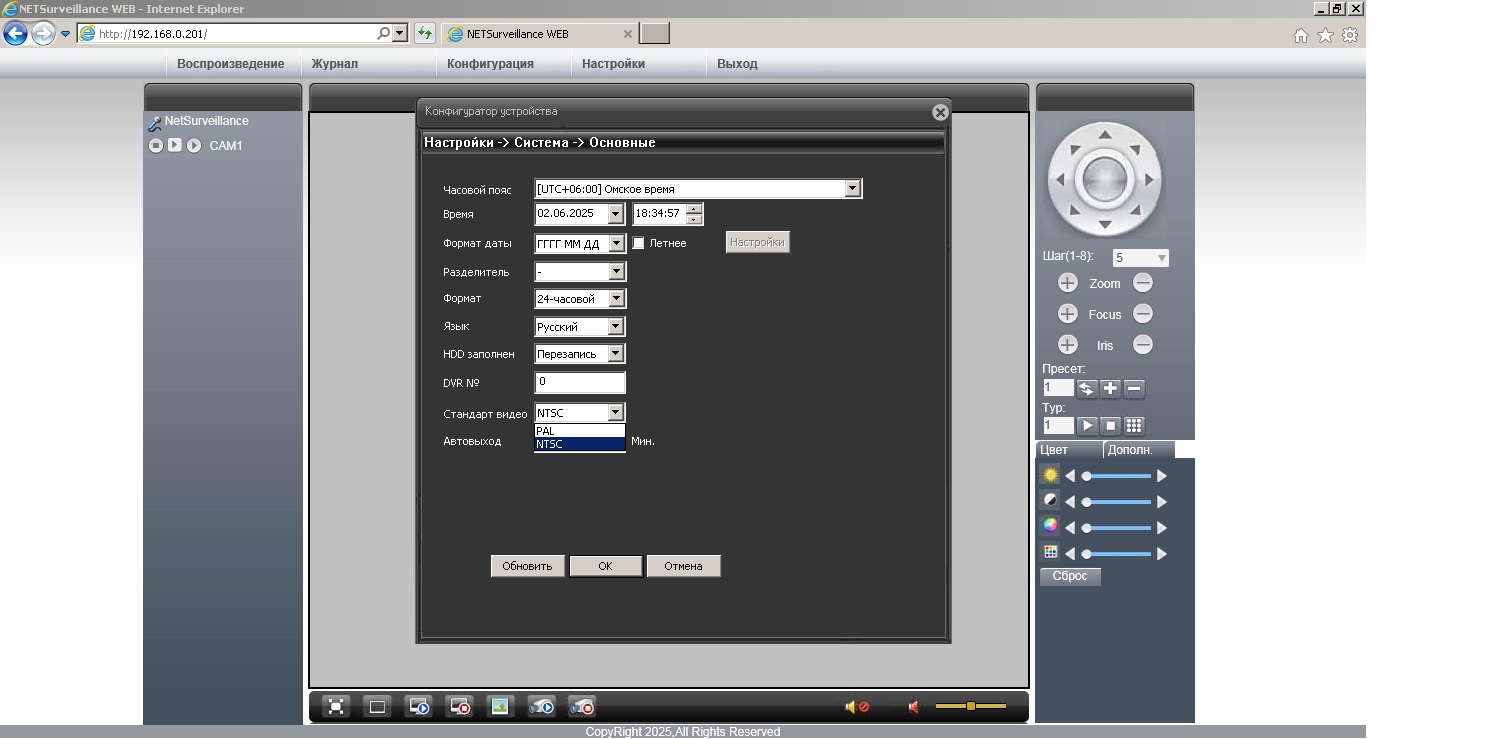Open the Часовой пояс dropdown
1502x739 pixels.
[x=852, y=189]
